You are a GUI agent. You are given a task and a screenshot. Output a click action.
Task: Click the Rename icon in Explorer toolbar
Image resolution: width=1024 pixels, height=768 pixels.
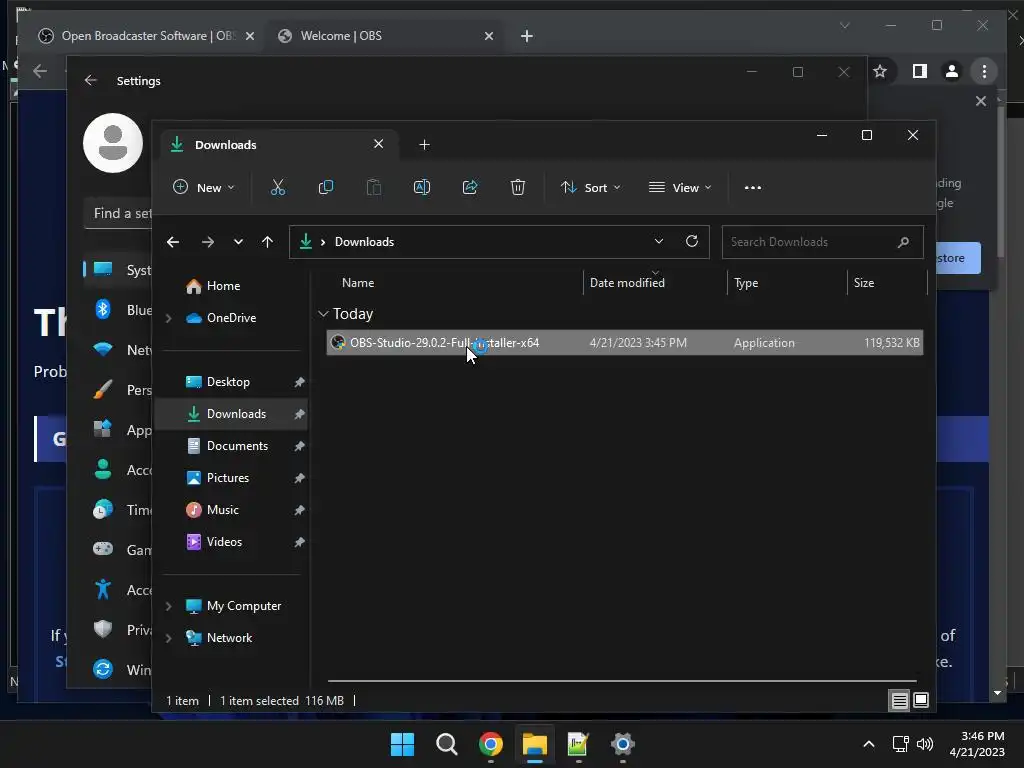click(x=422, y=187)
